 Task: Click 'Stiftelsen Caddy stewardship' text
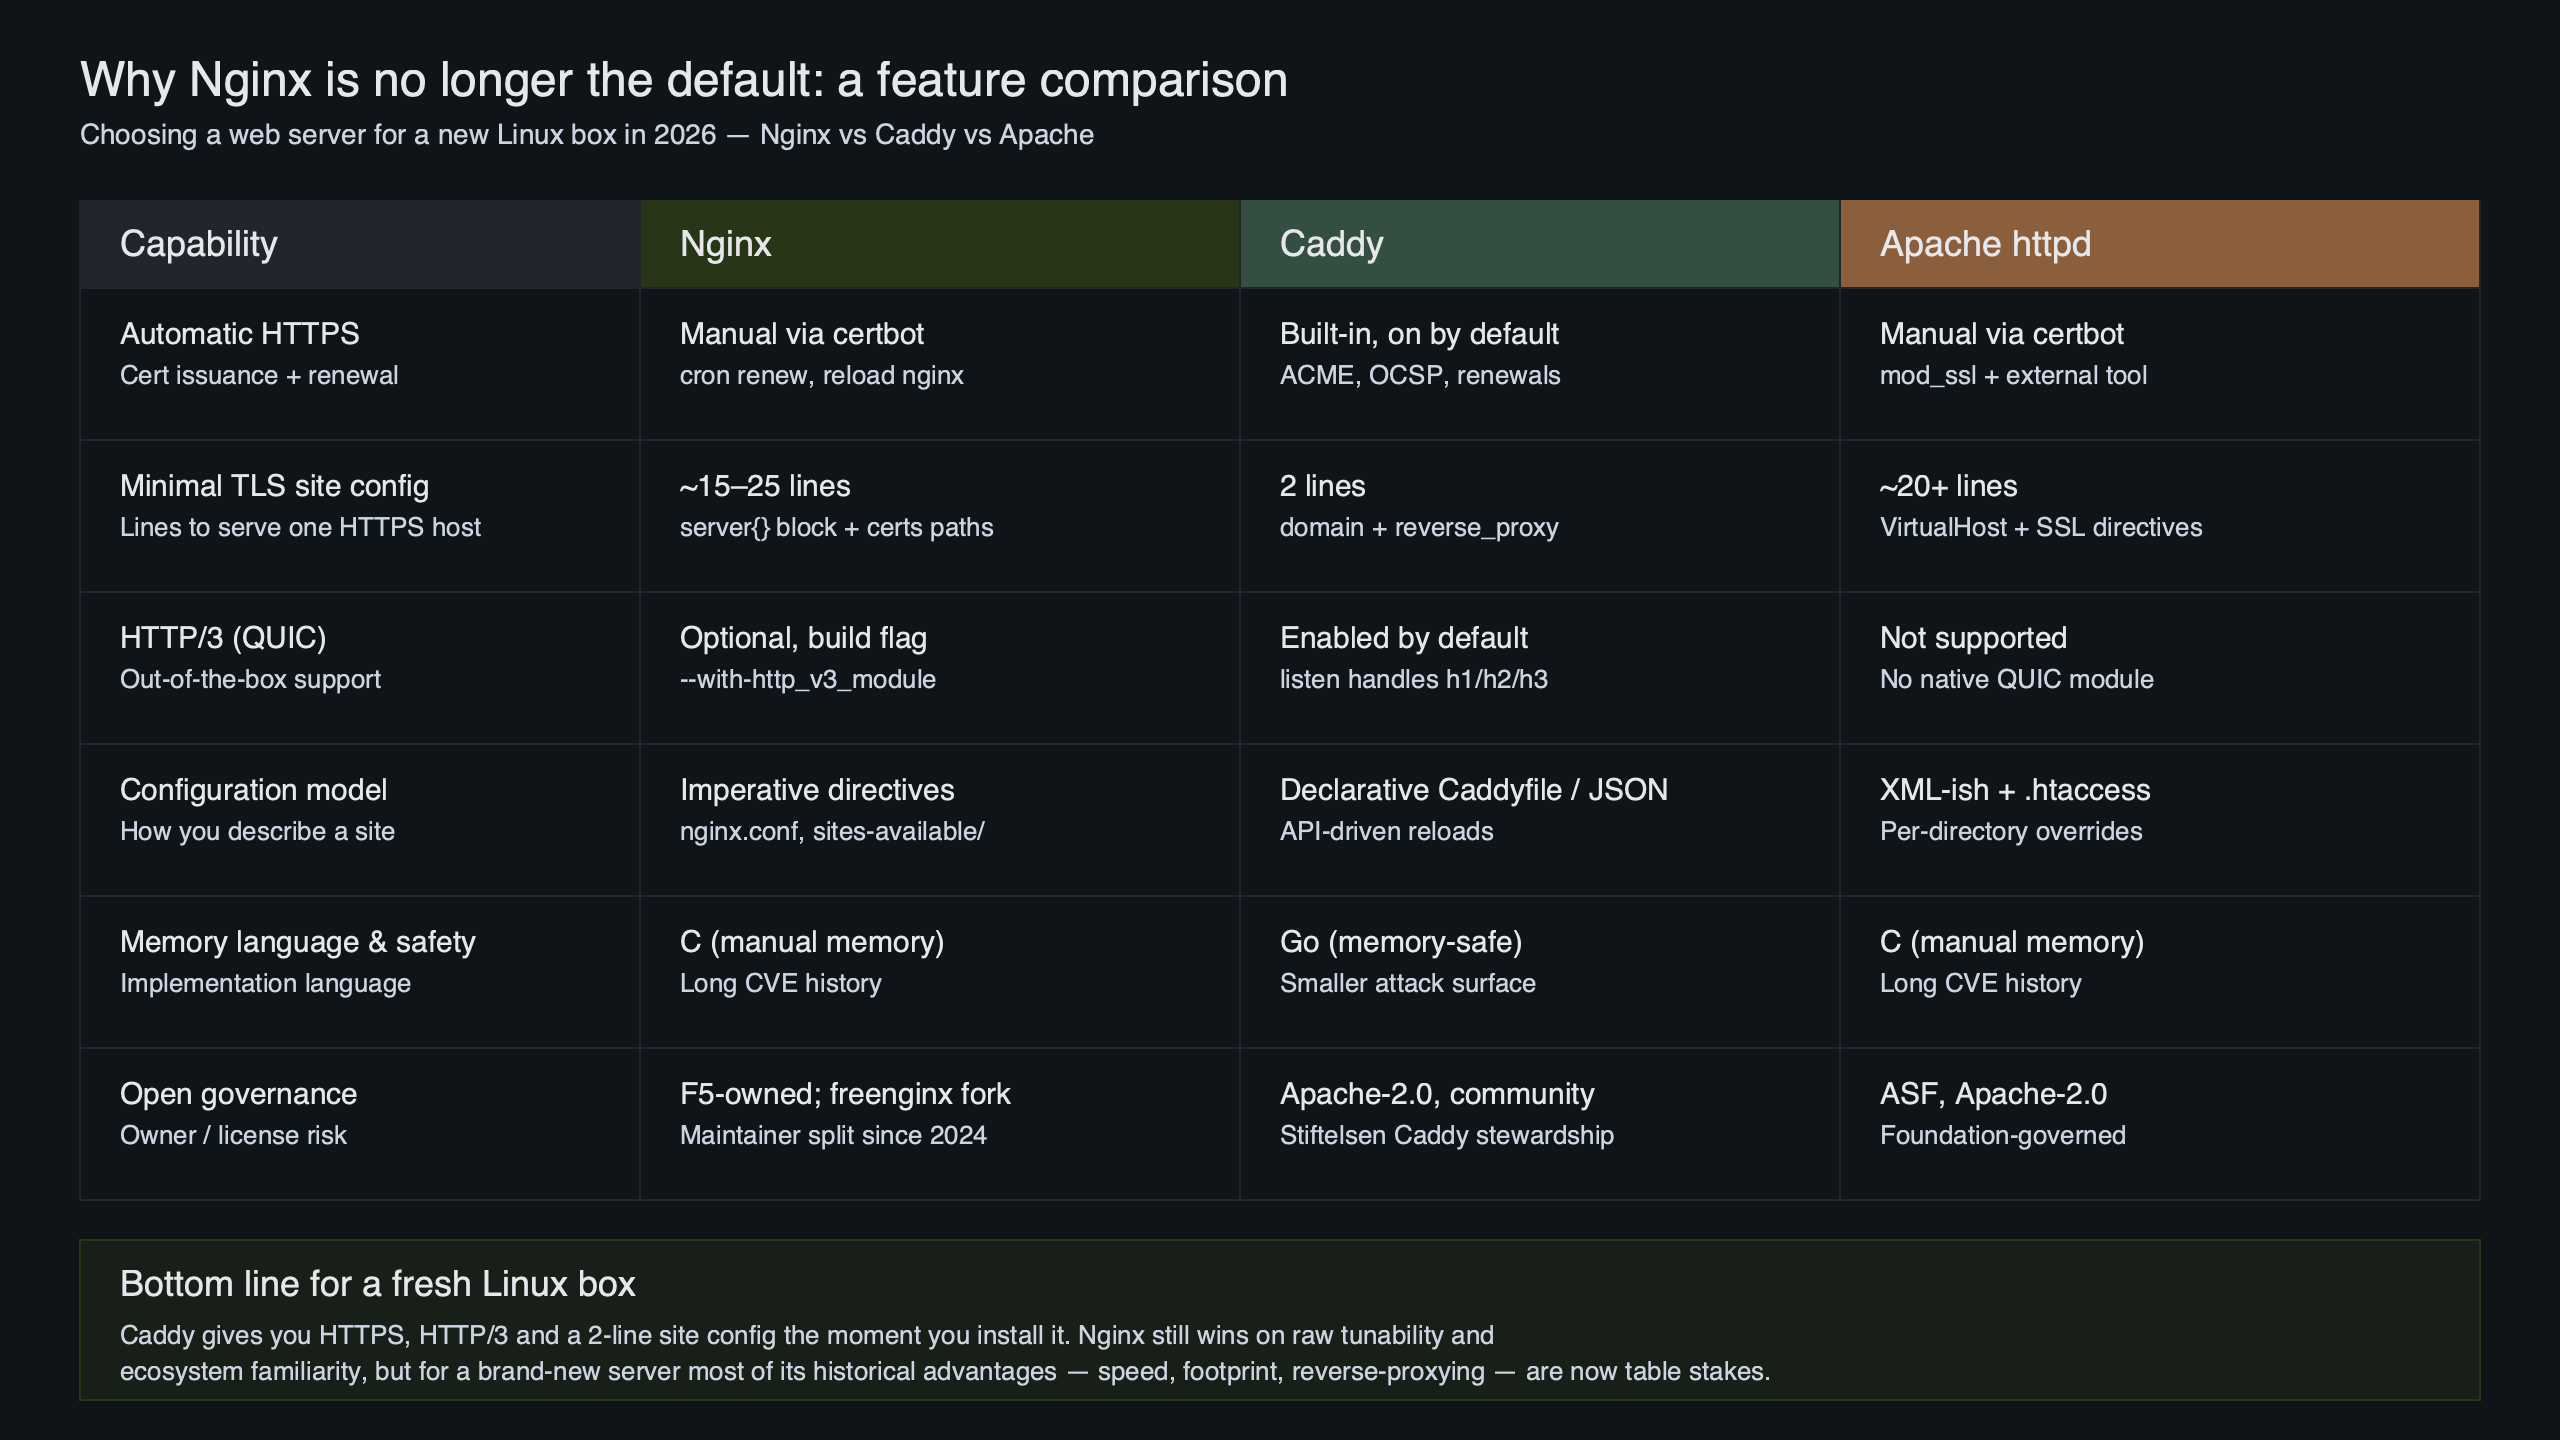(1447, 1136)
